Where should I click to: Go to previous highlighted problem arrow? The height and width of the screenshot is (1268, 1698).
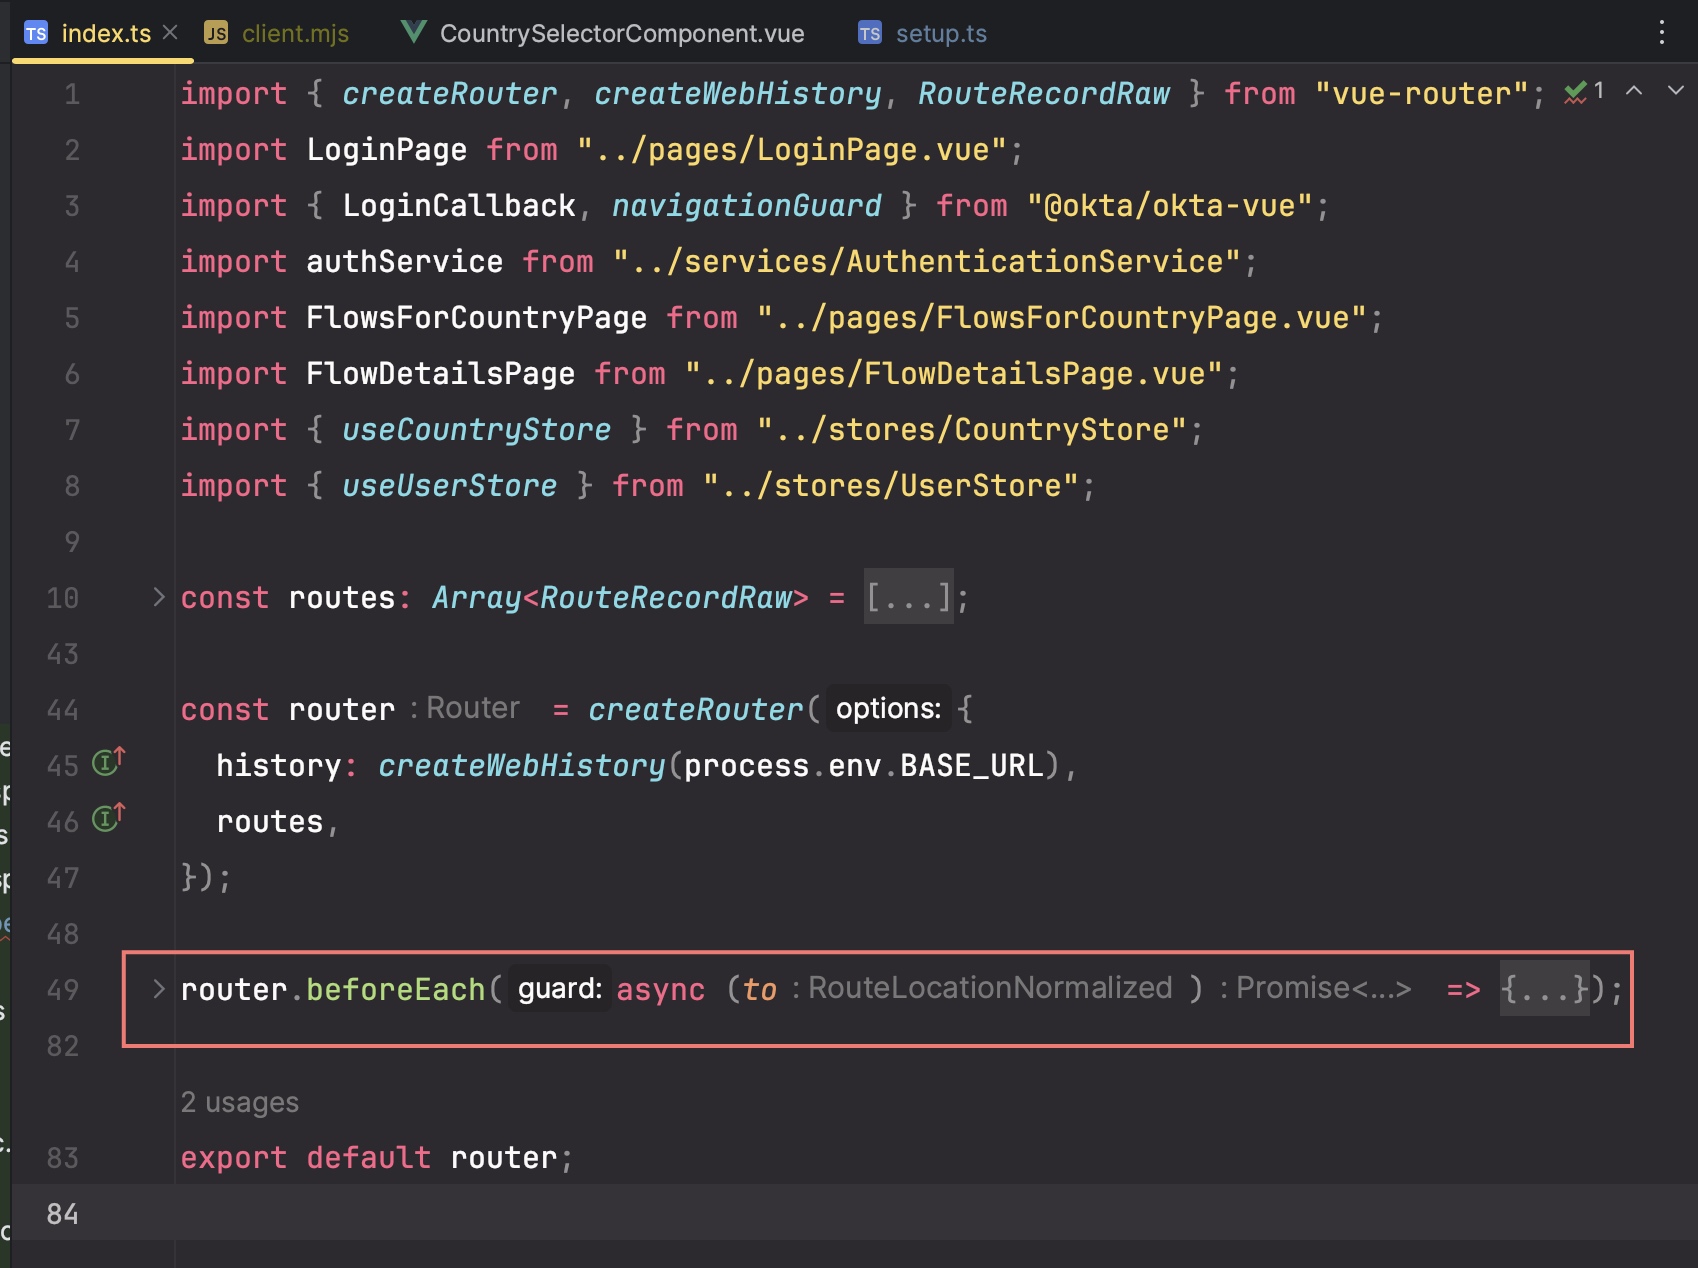[1634, 91]
